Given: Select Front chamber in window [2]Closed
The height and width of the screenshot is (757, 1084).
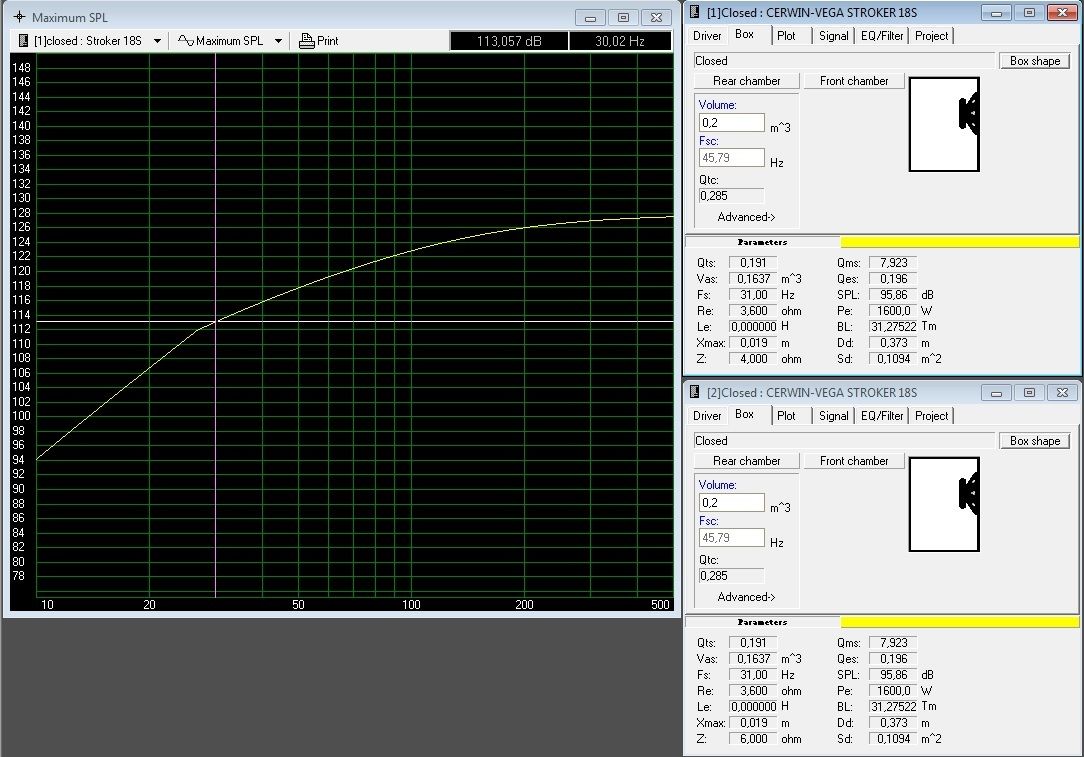Looking at the screenshot, I should point(854,460).
